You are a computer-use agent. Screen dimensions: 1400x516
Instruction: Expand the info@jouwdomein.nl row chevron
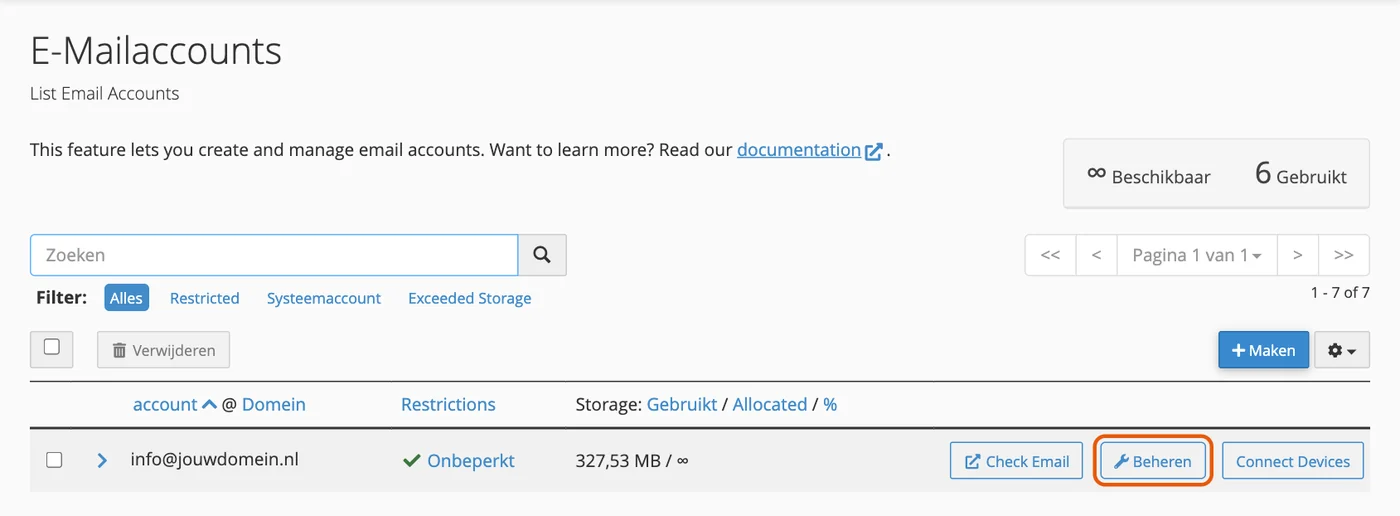(102, 460)
